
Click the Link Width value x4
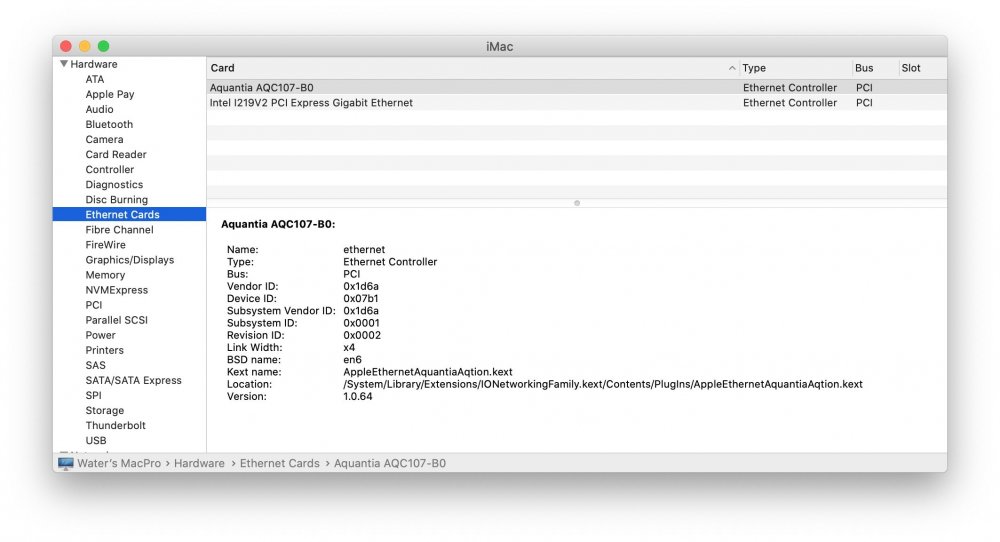pos(349,348)
